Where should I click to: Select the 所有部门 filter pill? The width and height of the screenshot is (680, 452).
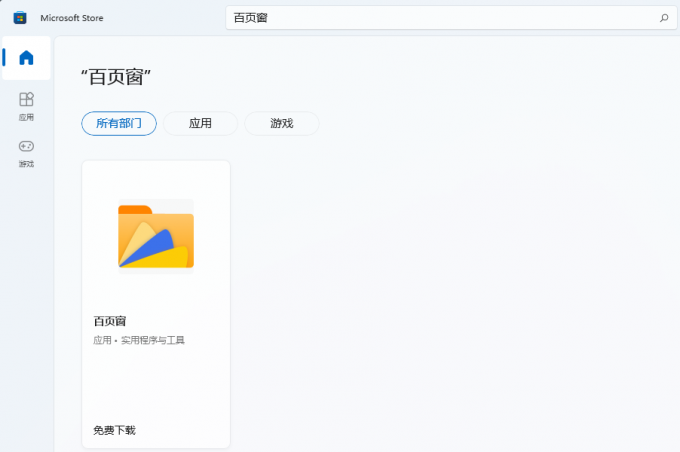[x=119, y=123]
